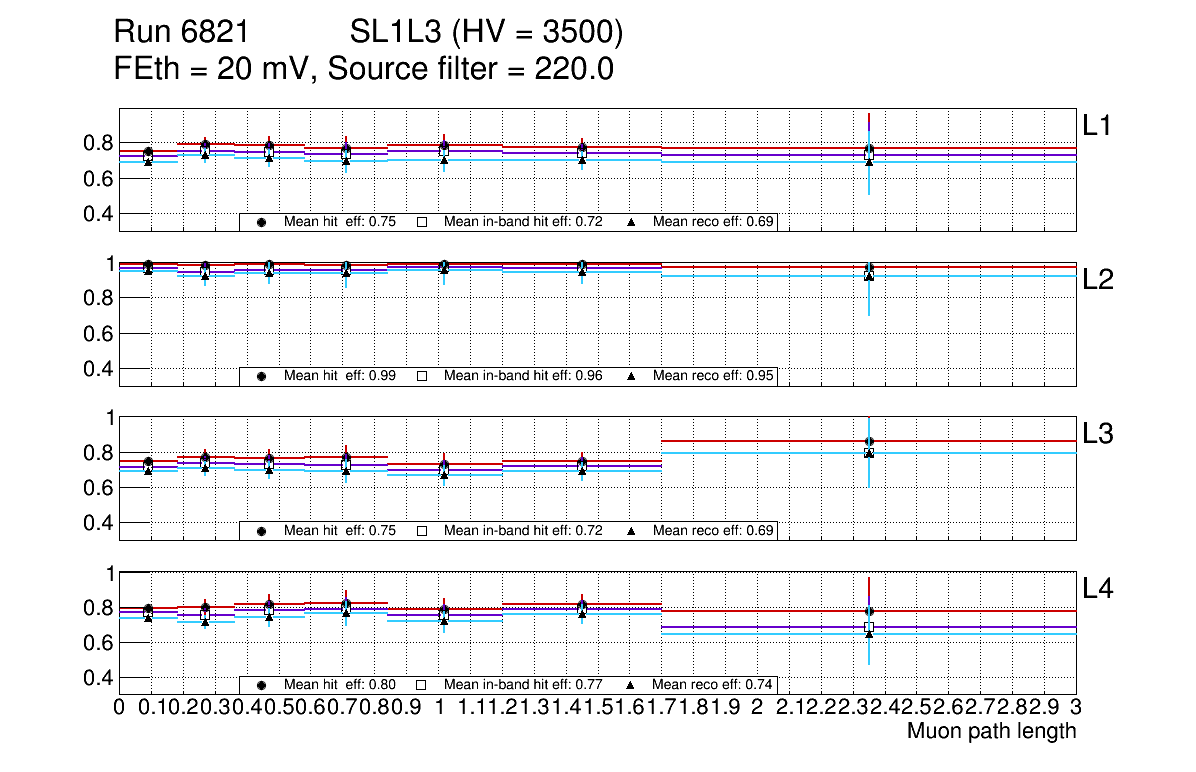This screenshot has width=1196, height=772.
Task: Select 'Mean reco eff: 0.74' legend text
Action: tap(714, 685)
